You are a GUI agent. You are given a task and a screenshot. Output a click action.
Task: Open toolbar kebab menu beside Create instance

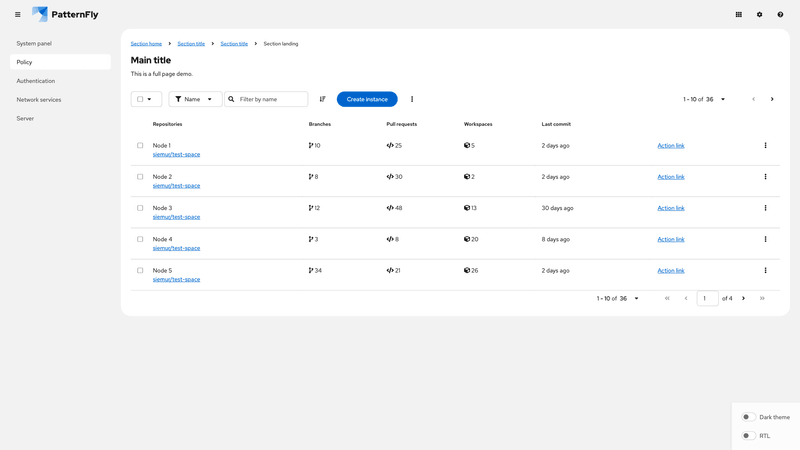click(x=412, y=99)
